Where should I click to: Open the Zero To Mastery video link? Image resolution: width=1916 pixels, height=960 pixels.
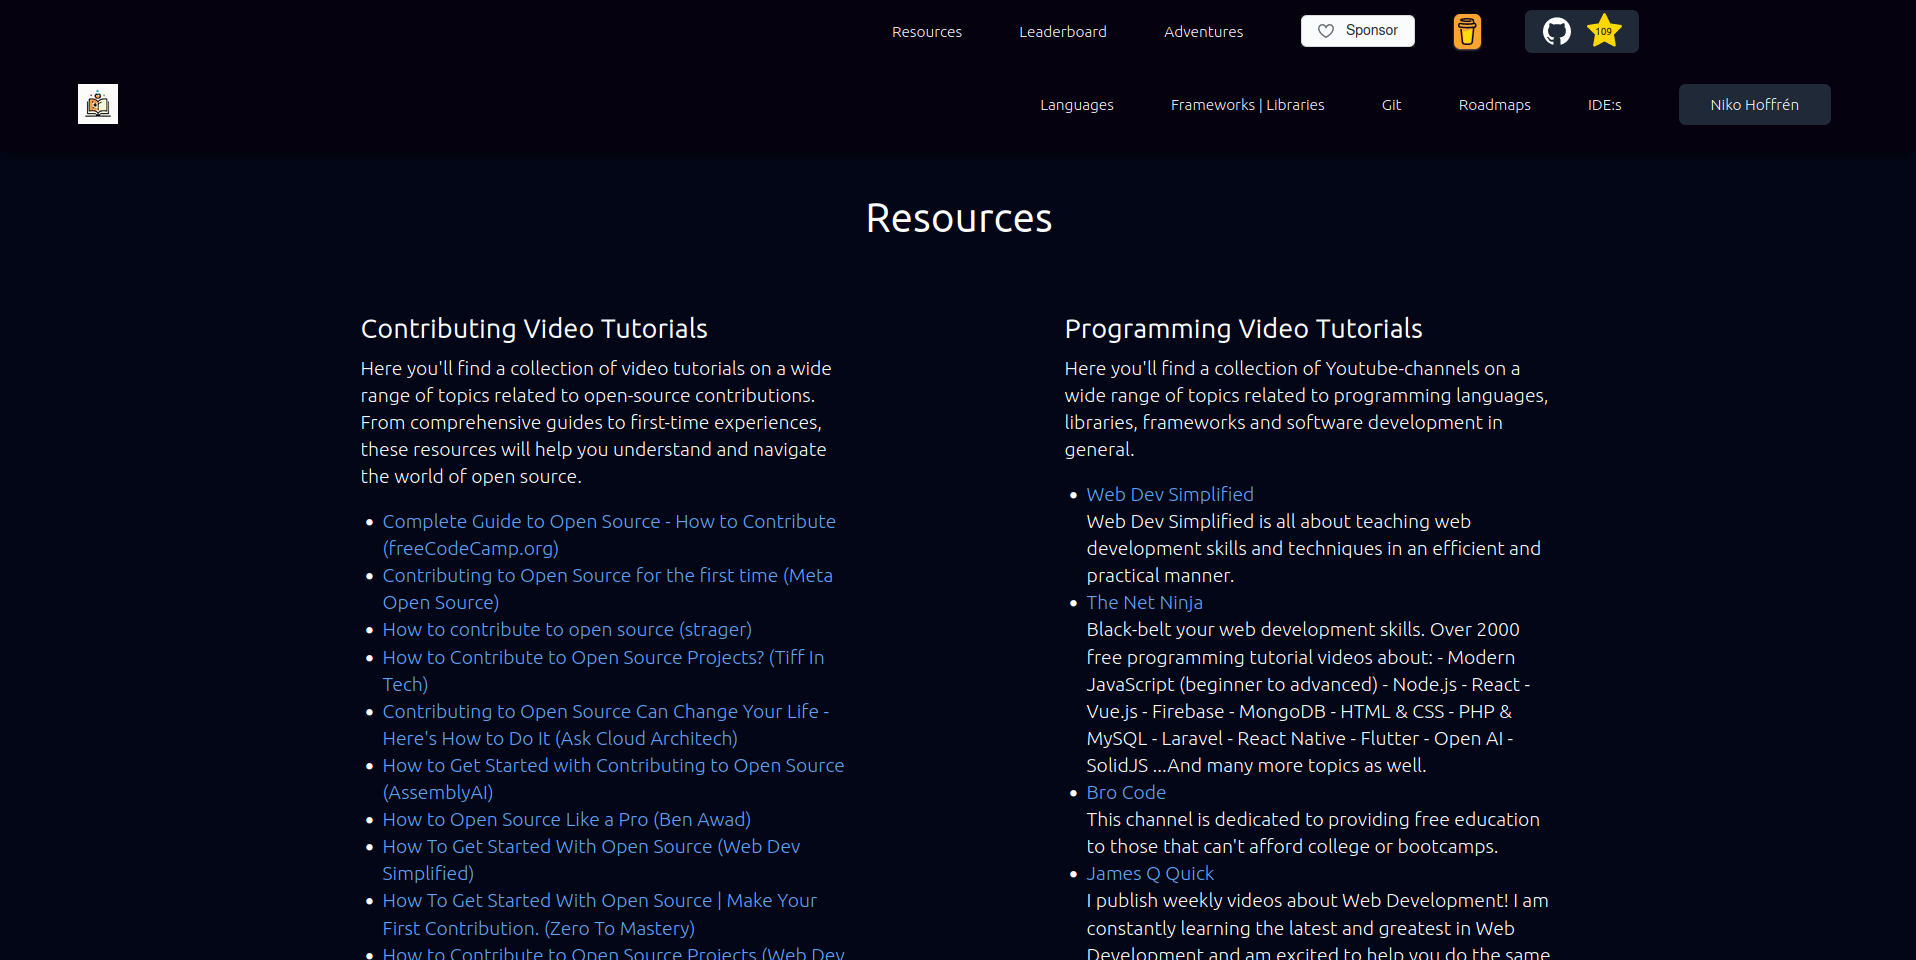point(600,914)
